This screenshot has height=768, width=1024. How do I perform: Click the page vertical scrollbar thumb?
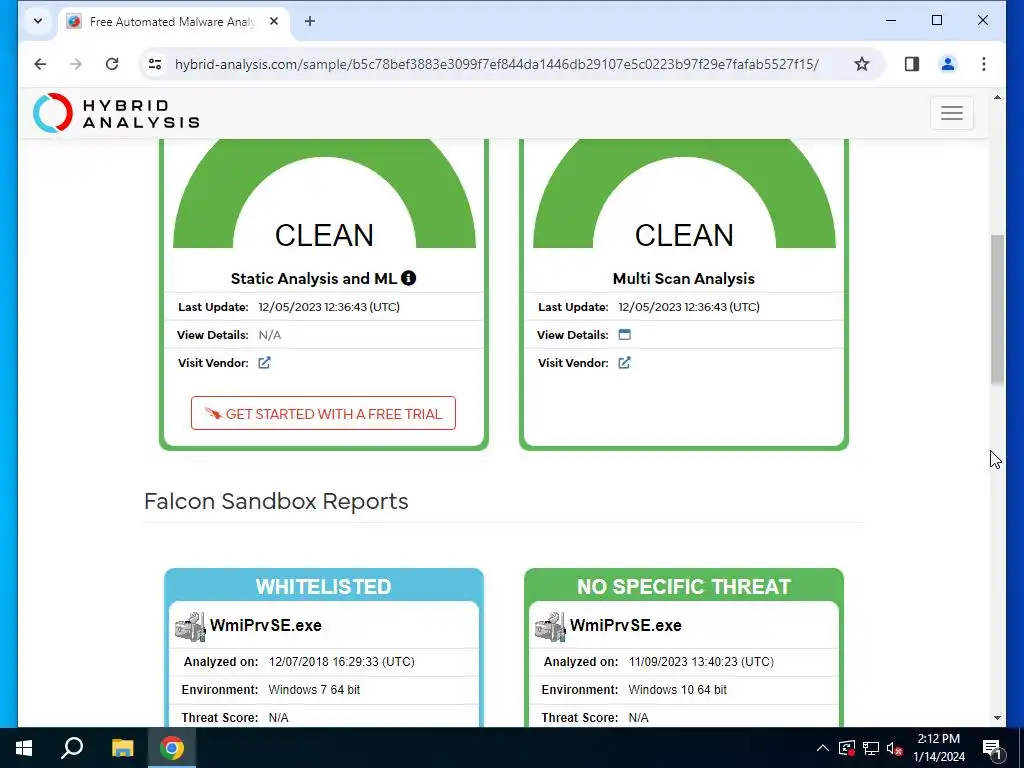997,310
